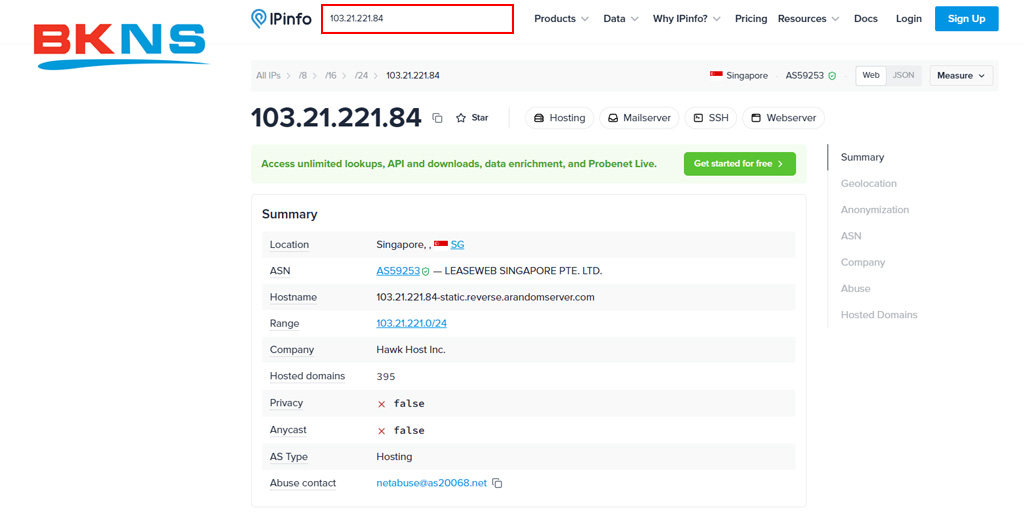Open the /16 breadcrumb

pyautogui.click(x=330, y=76)
